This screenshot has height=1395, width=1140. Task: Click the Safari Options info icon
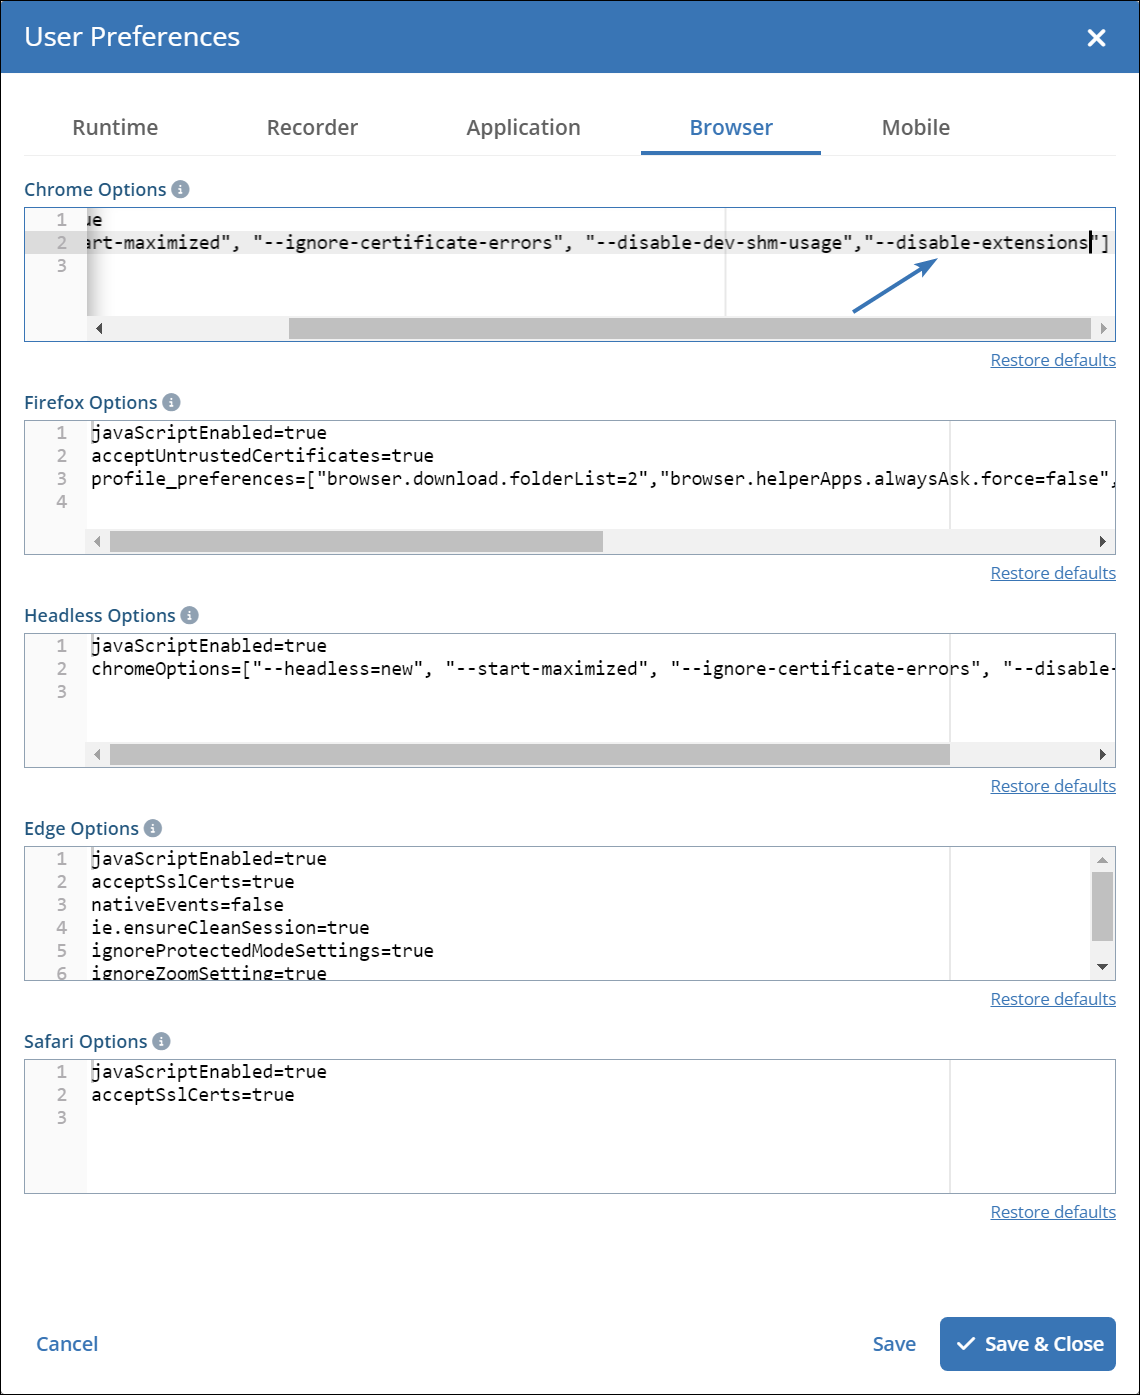click(x=161, y=1041)
